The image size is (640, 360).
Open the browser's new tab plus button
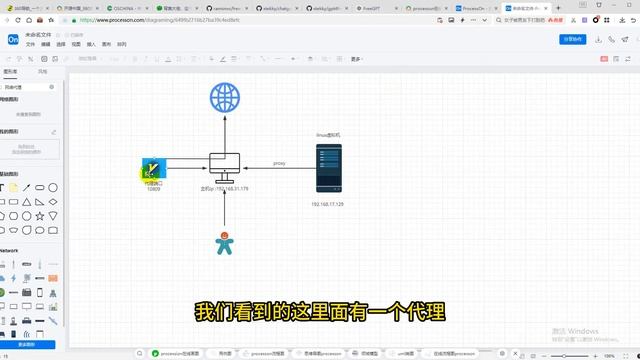pyautogui.click(x=558, y=8)
